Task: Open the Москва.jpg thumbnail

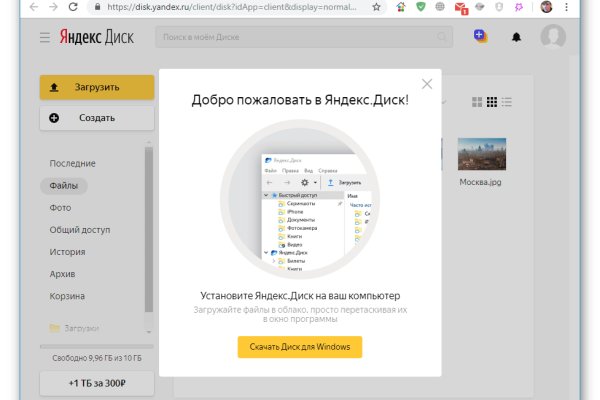Action: (x=482, y=157)
